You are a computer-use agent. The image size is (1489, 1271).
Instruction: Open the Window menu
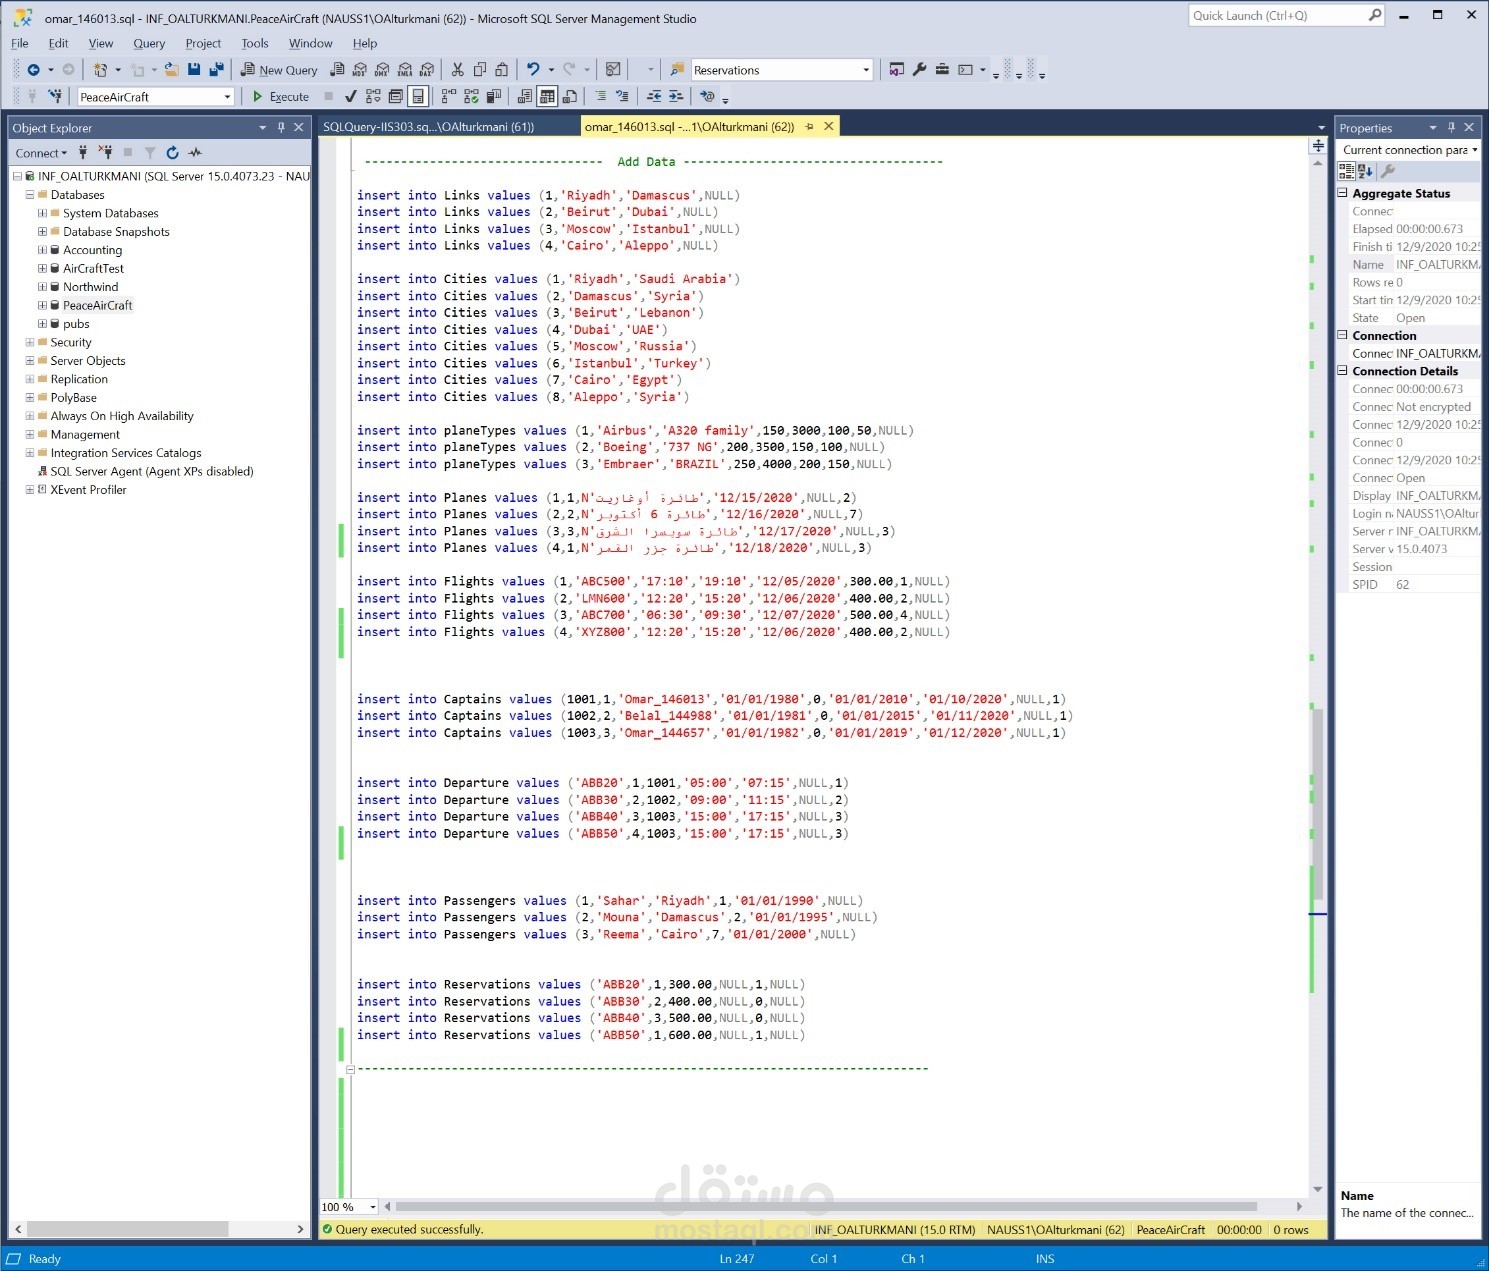310,43
